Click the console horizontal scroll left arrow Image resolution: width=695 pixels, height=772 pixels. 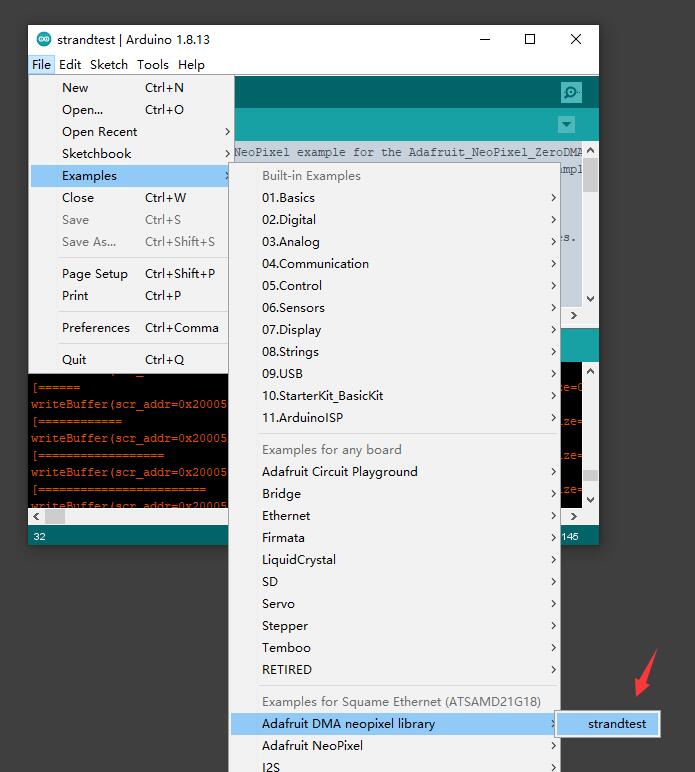pyautogui.click(x=36, y=516)
